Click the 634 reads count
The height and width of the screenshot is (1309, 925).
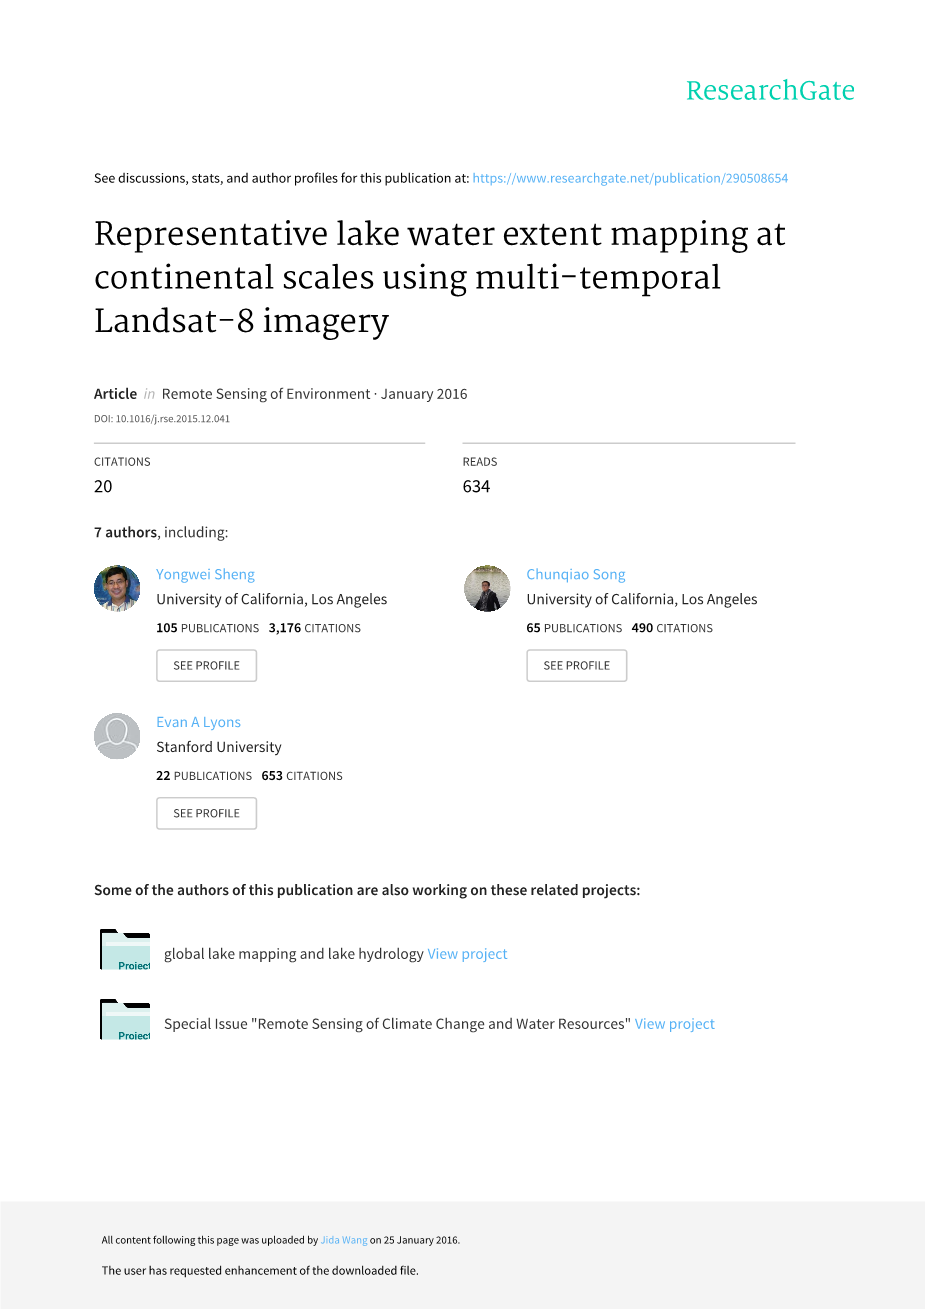tap(476, 487)
